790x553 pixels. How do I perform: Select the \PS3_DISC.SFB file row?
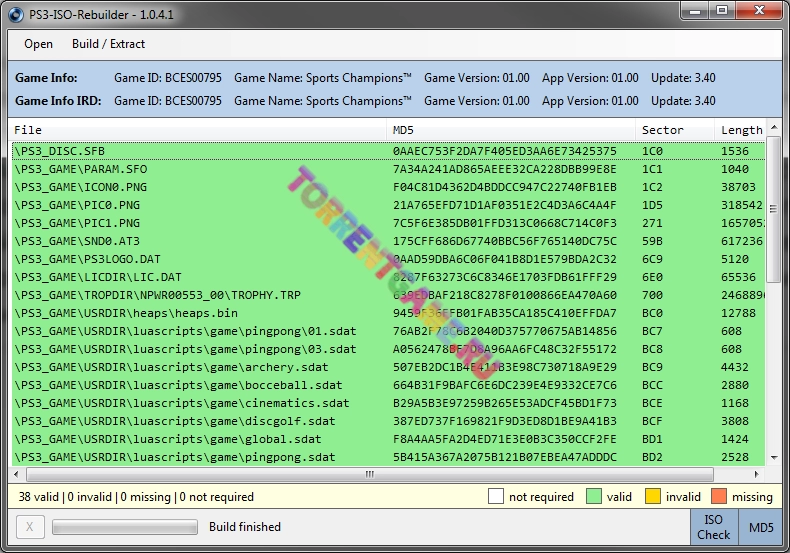pyautogui.click(x=200, y=151)
